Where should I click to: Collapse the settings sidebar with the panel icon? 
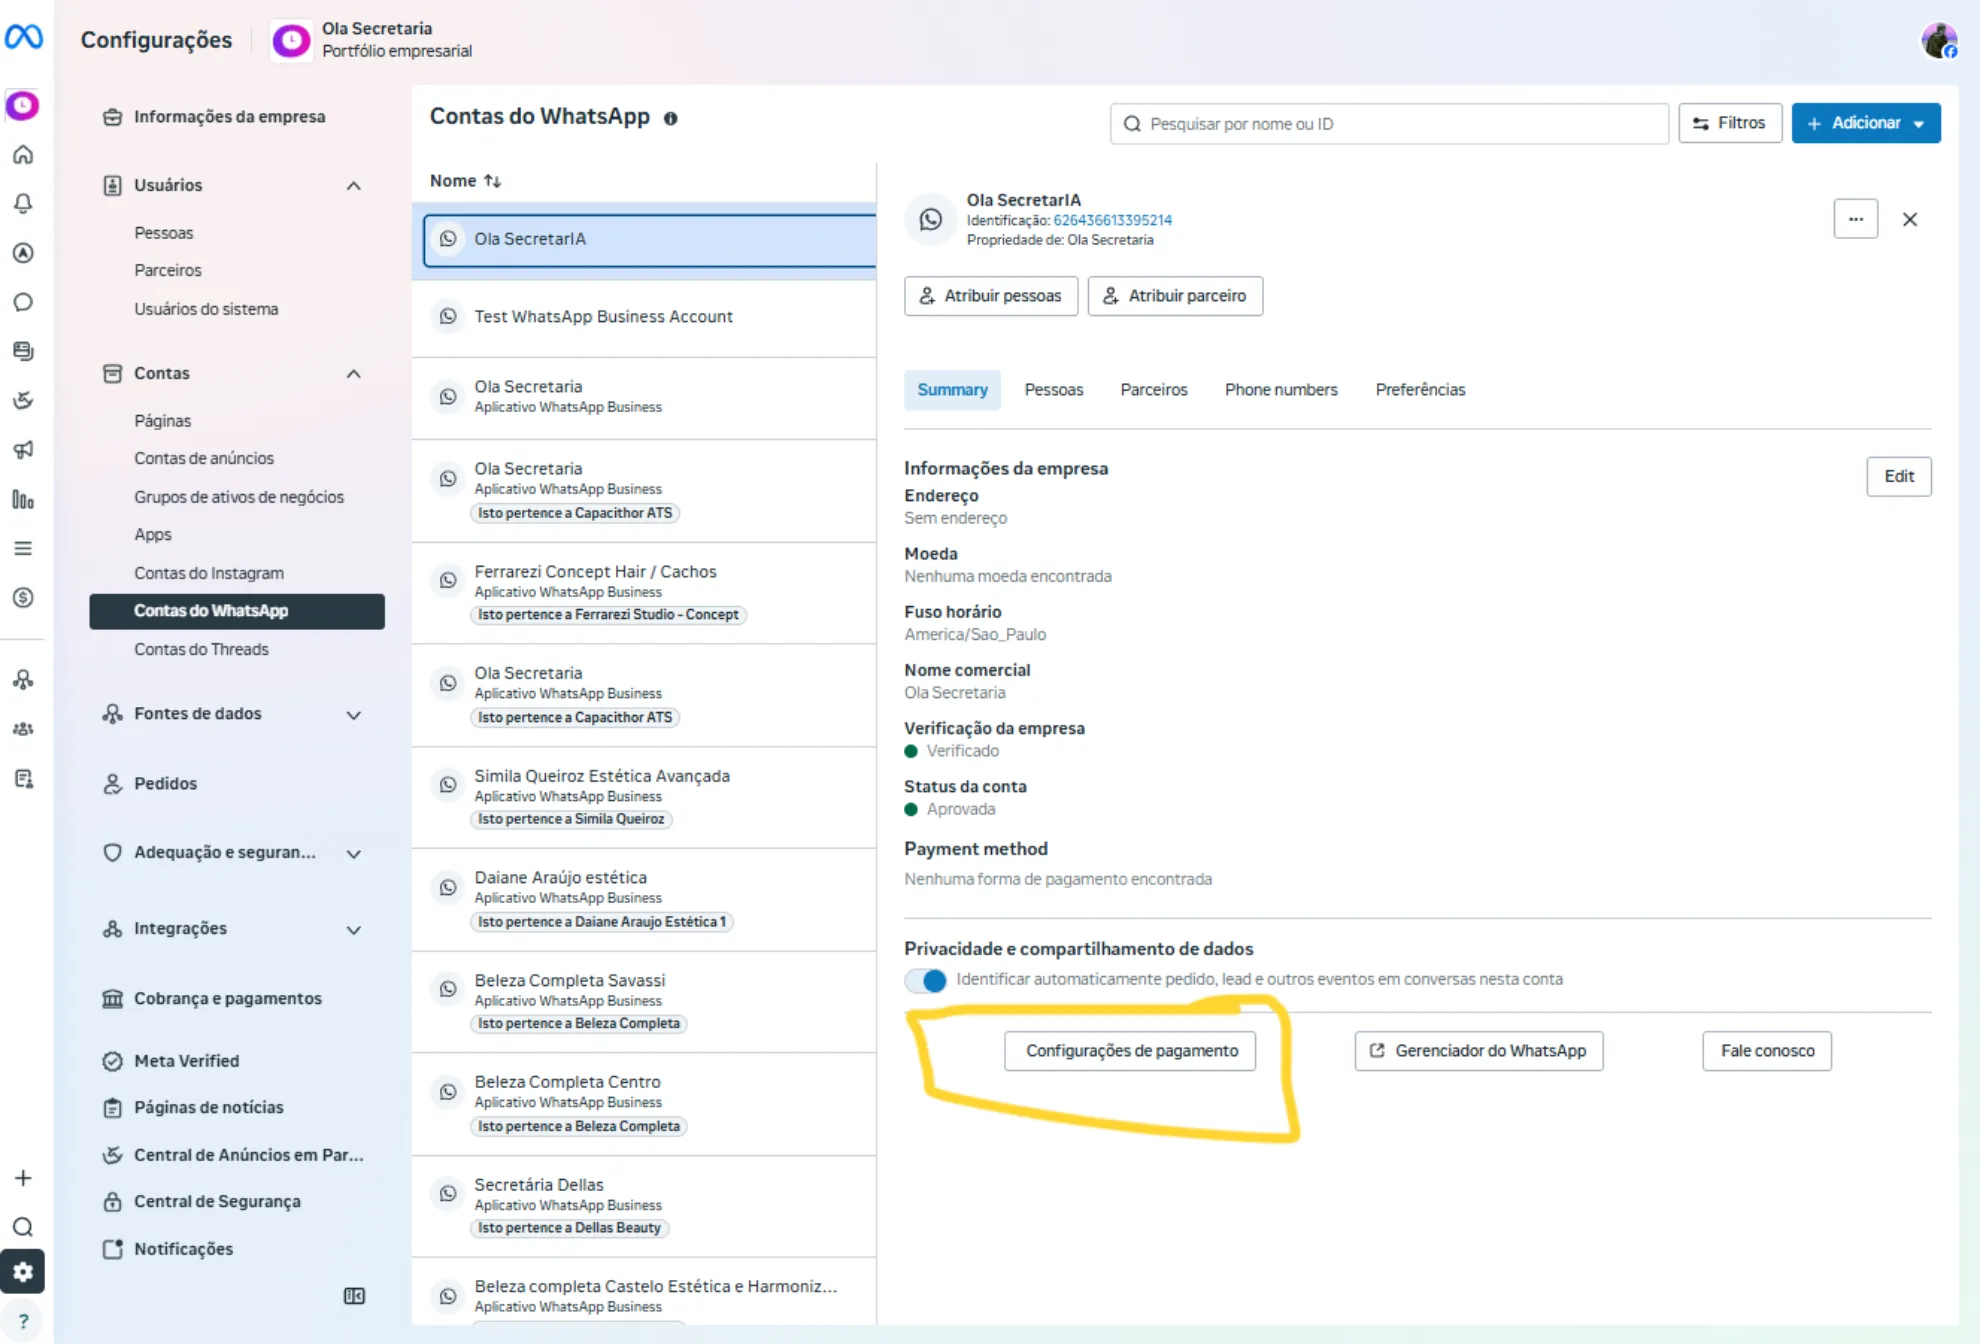[x=354, y=1296]
